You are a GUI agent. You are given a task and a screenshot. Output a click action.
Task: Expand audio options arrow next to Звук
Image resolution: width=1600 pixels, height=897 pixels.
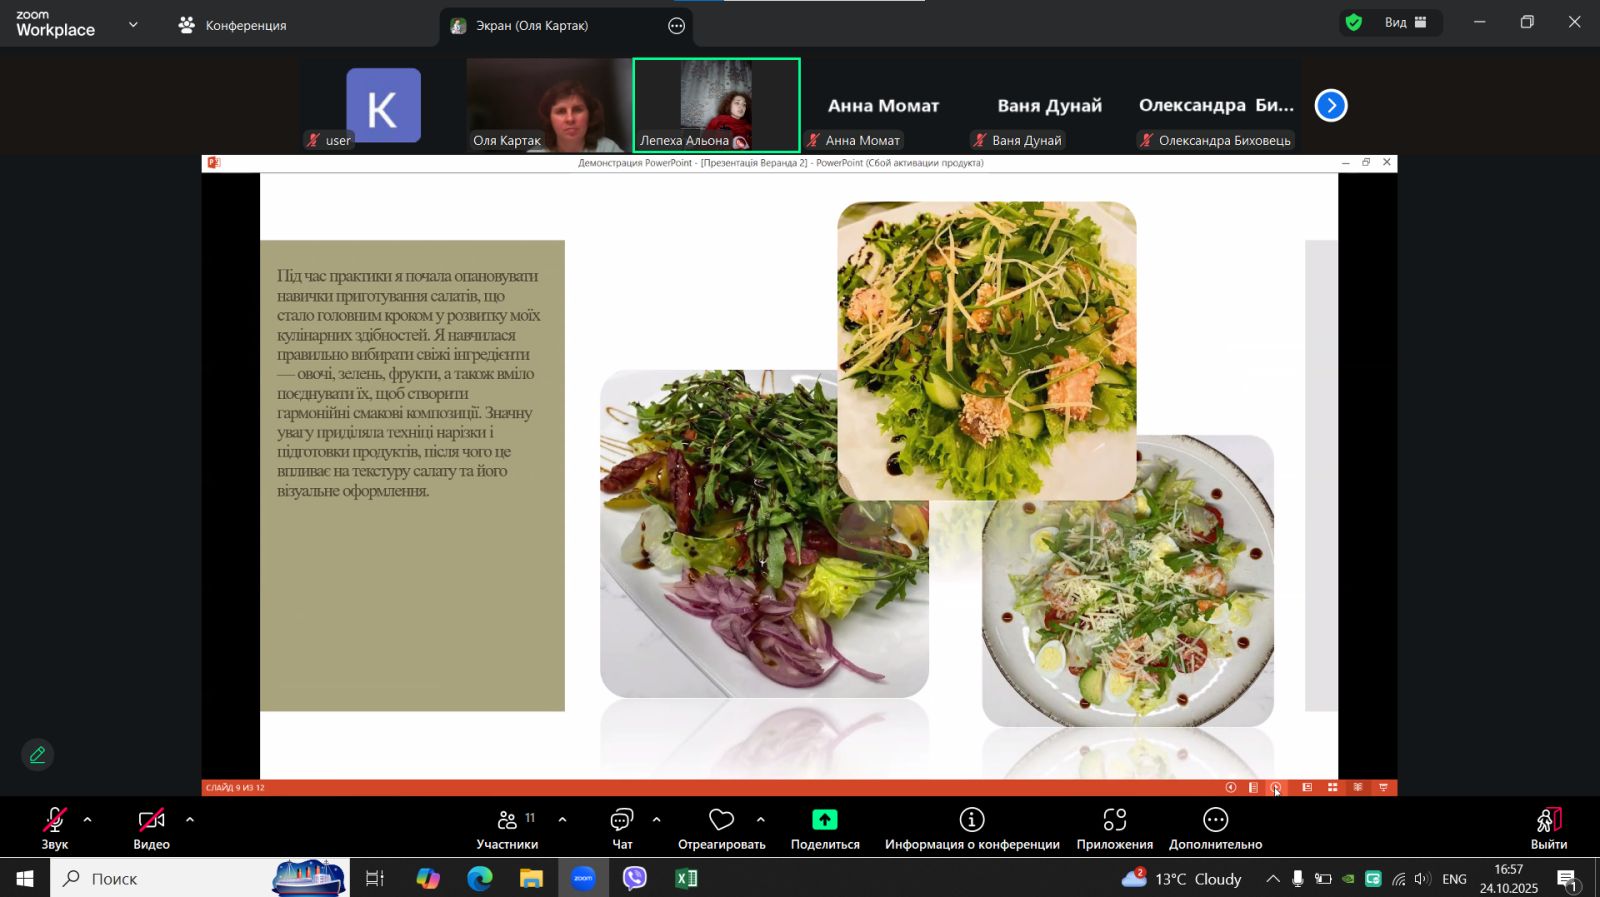click(88, 820)
